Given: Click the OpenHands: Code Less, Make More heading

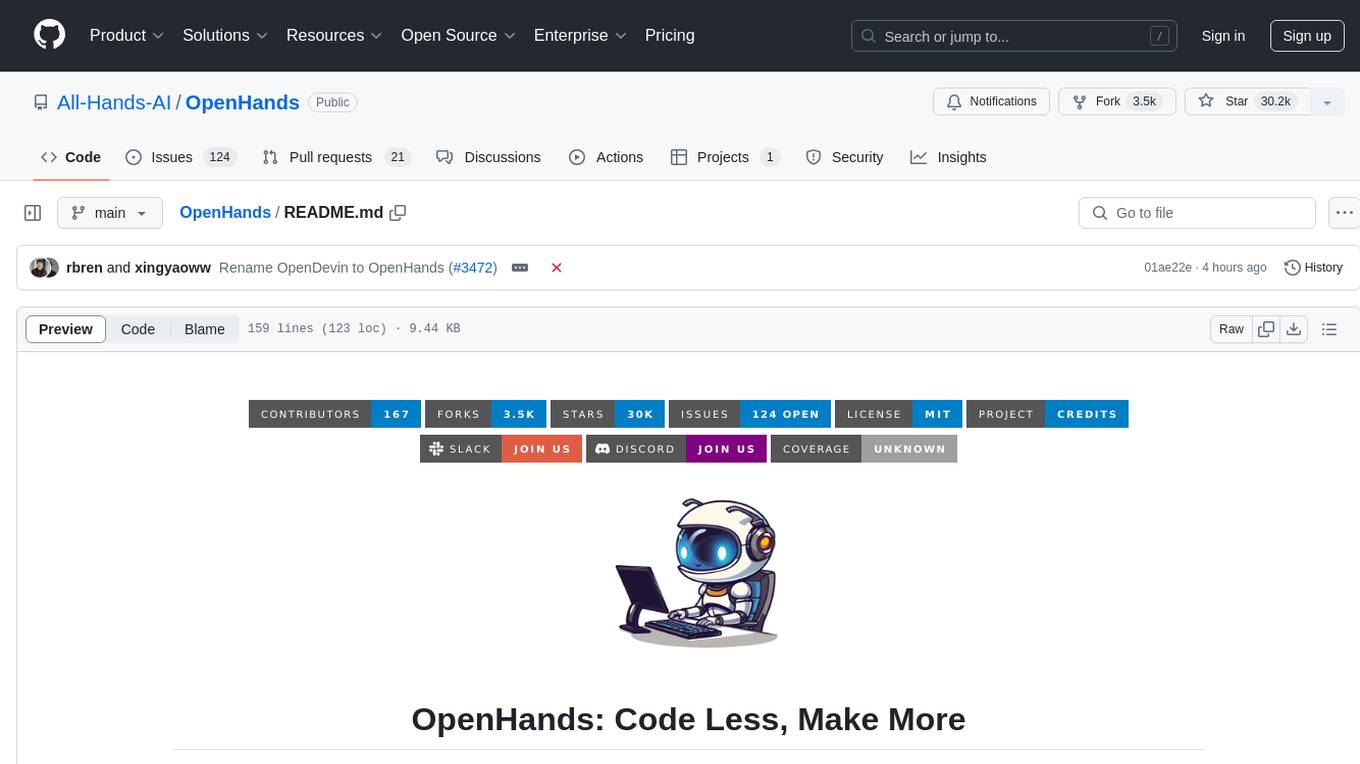Looking at the screenshot, I should tap(688, 719).
